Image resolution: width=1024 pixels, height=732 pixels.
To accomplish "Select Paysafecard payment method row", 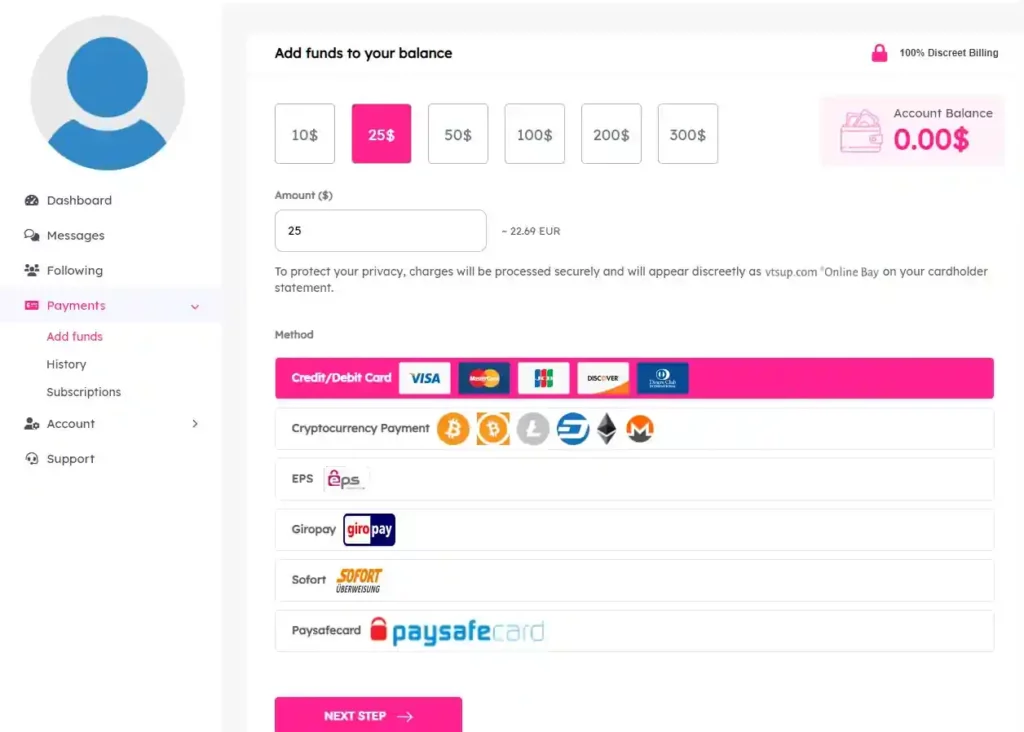I will point(634,631).
